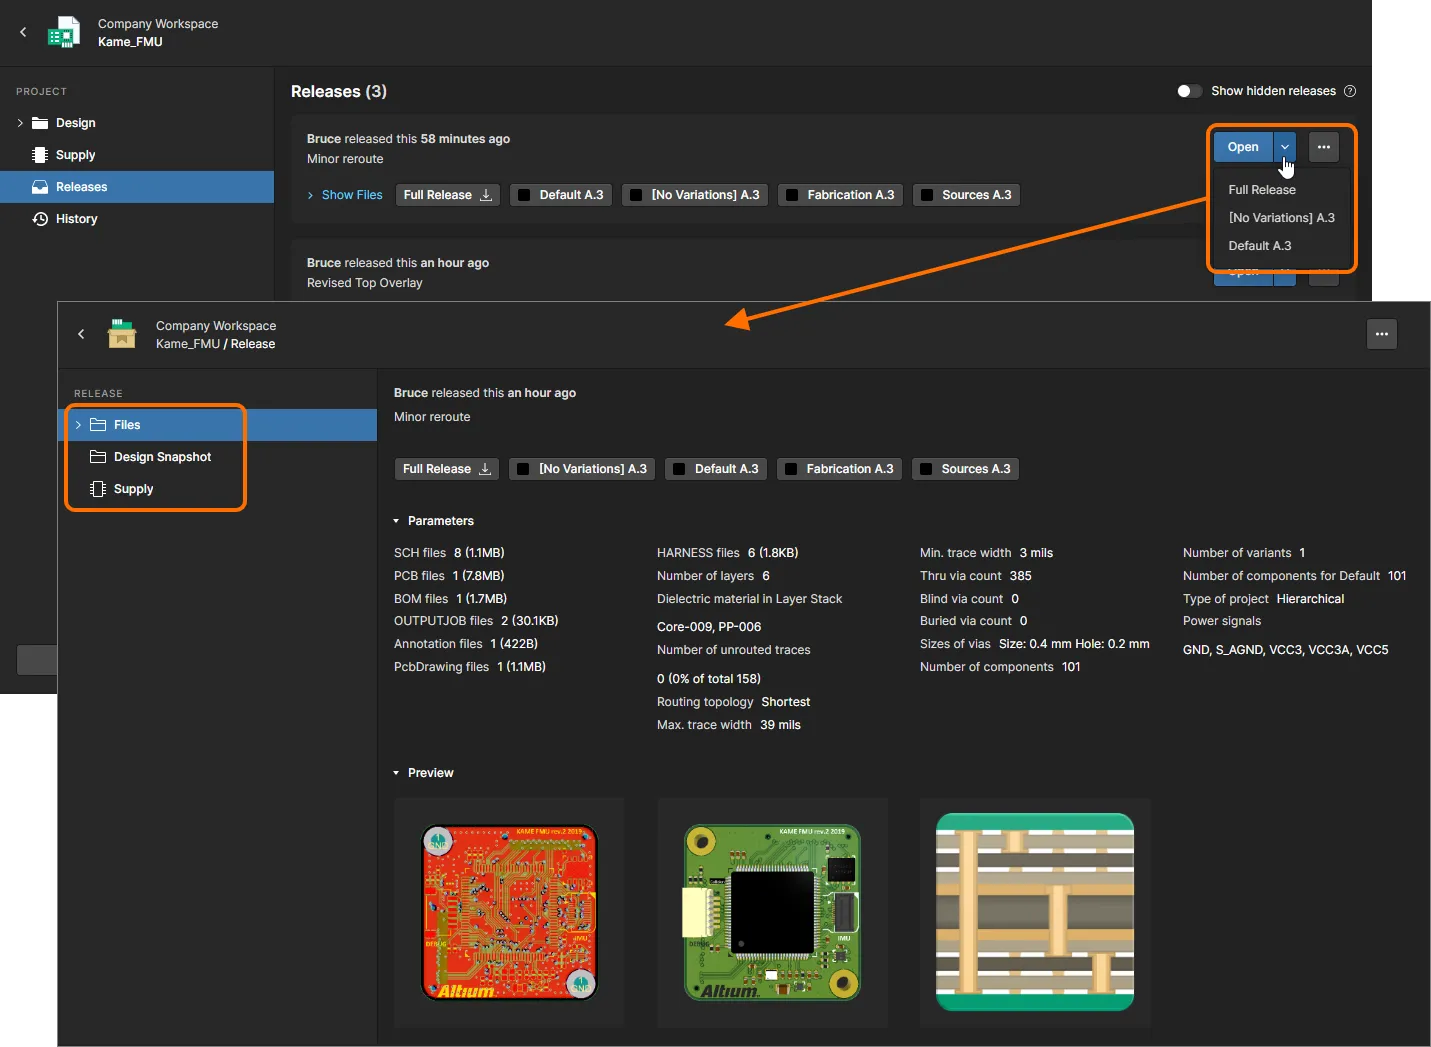Click the release package icon by Kame_FMU / Release
Screen dimensions: 1431x1047
pos(122,334)
